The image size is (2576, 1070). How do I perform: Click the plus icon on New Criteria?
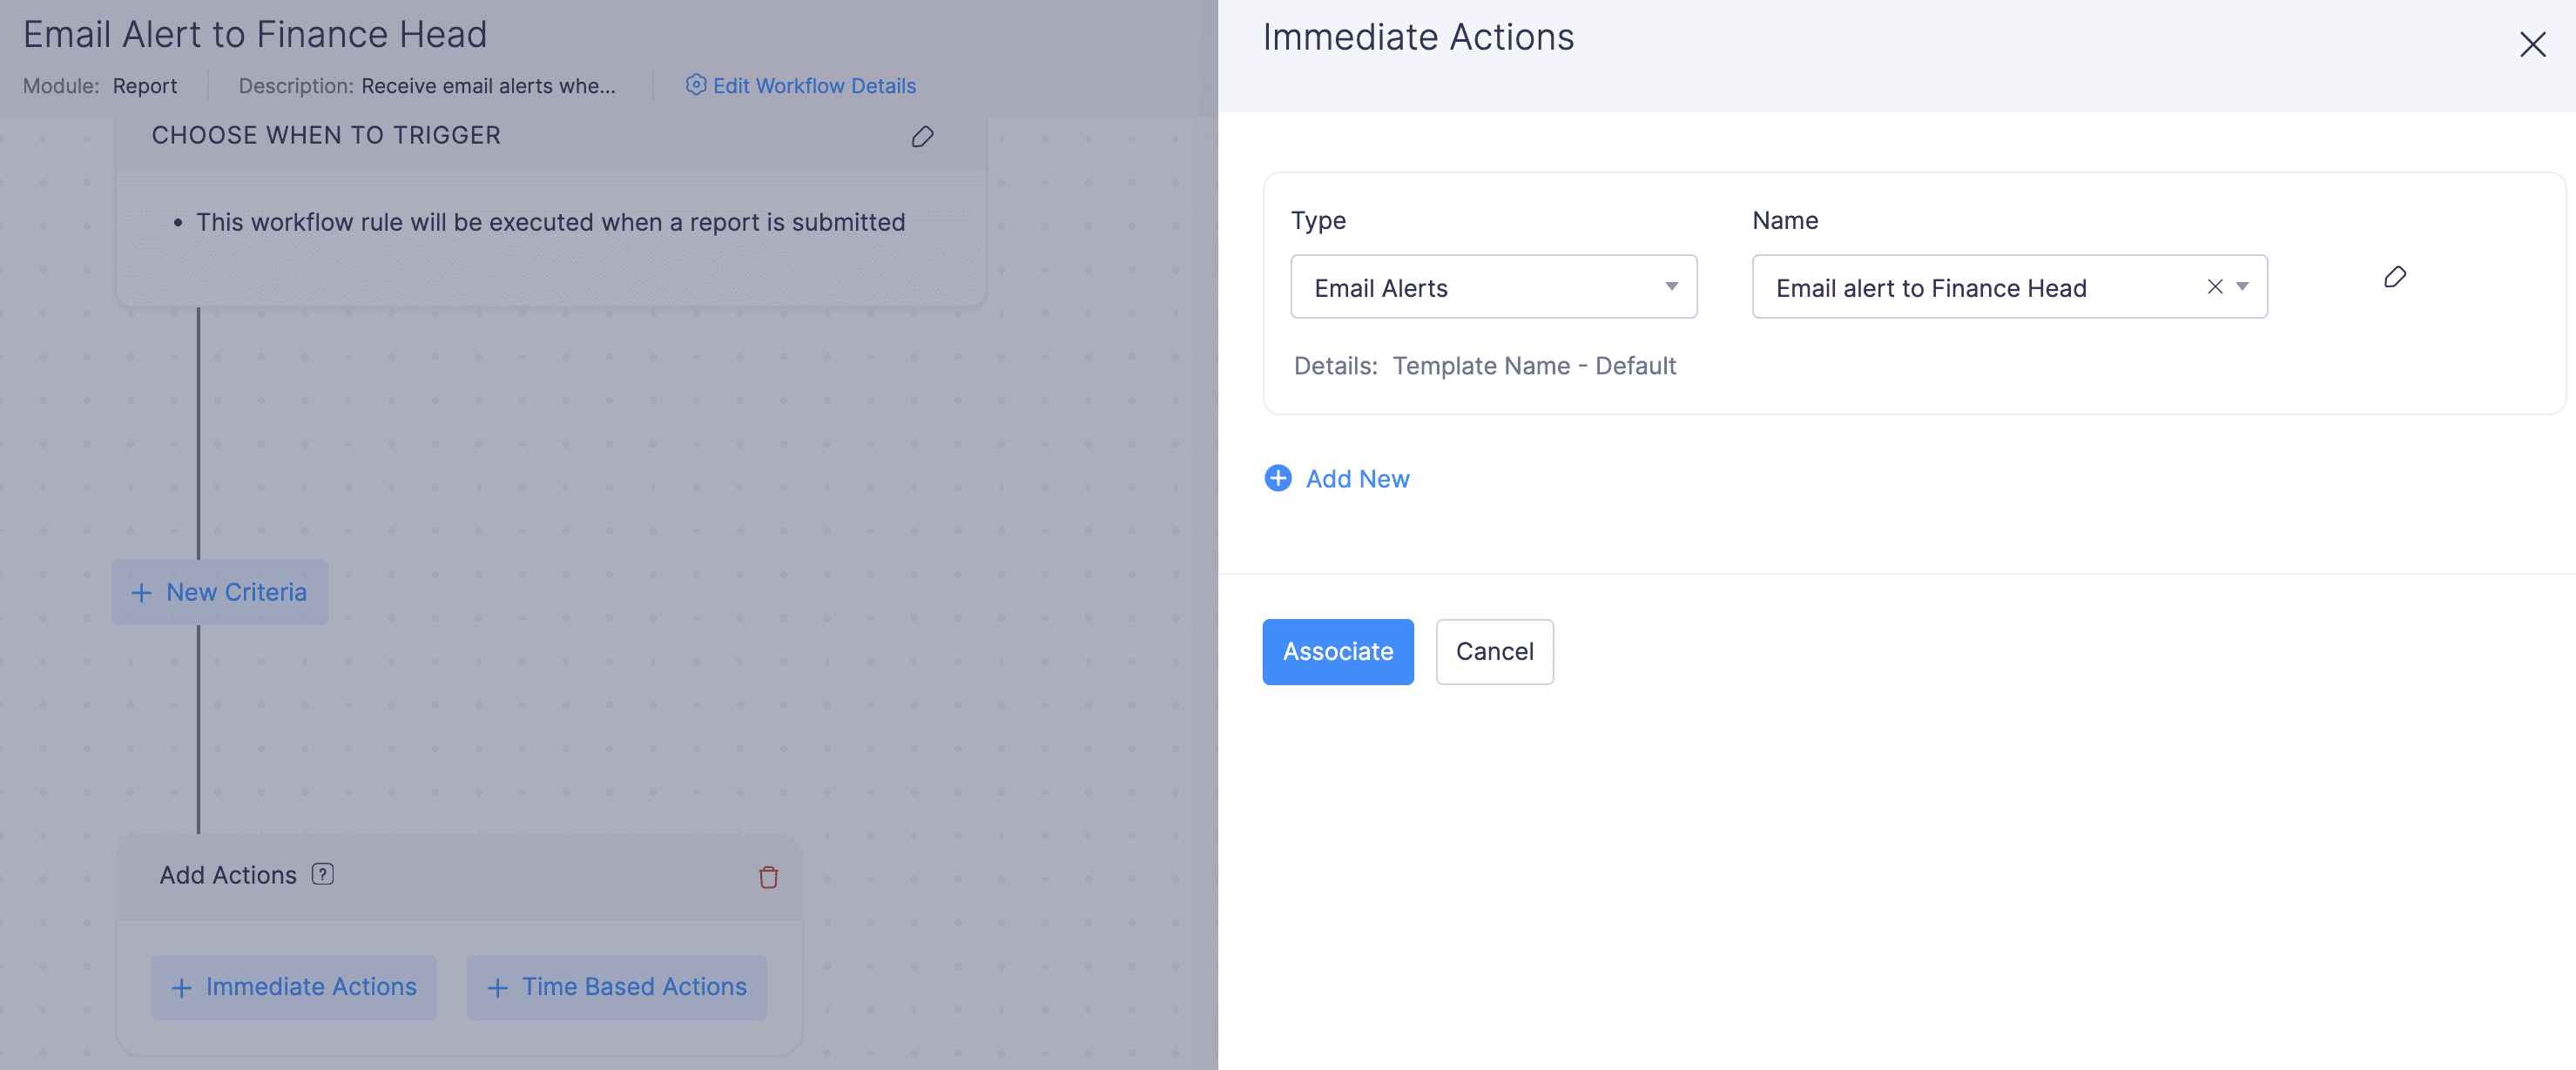142,592
